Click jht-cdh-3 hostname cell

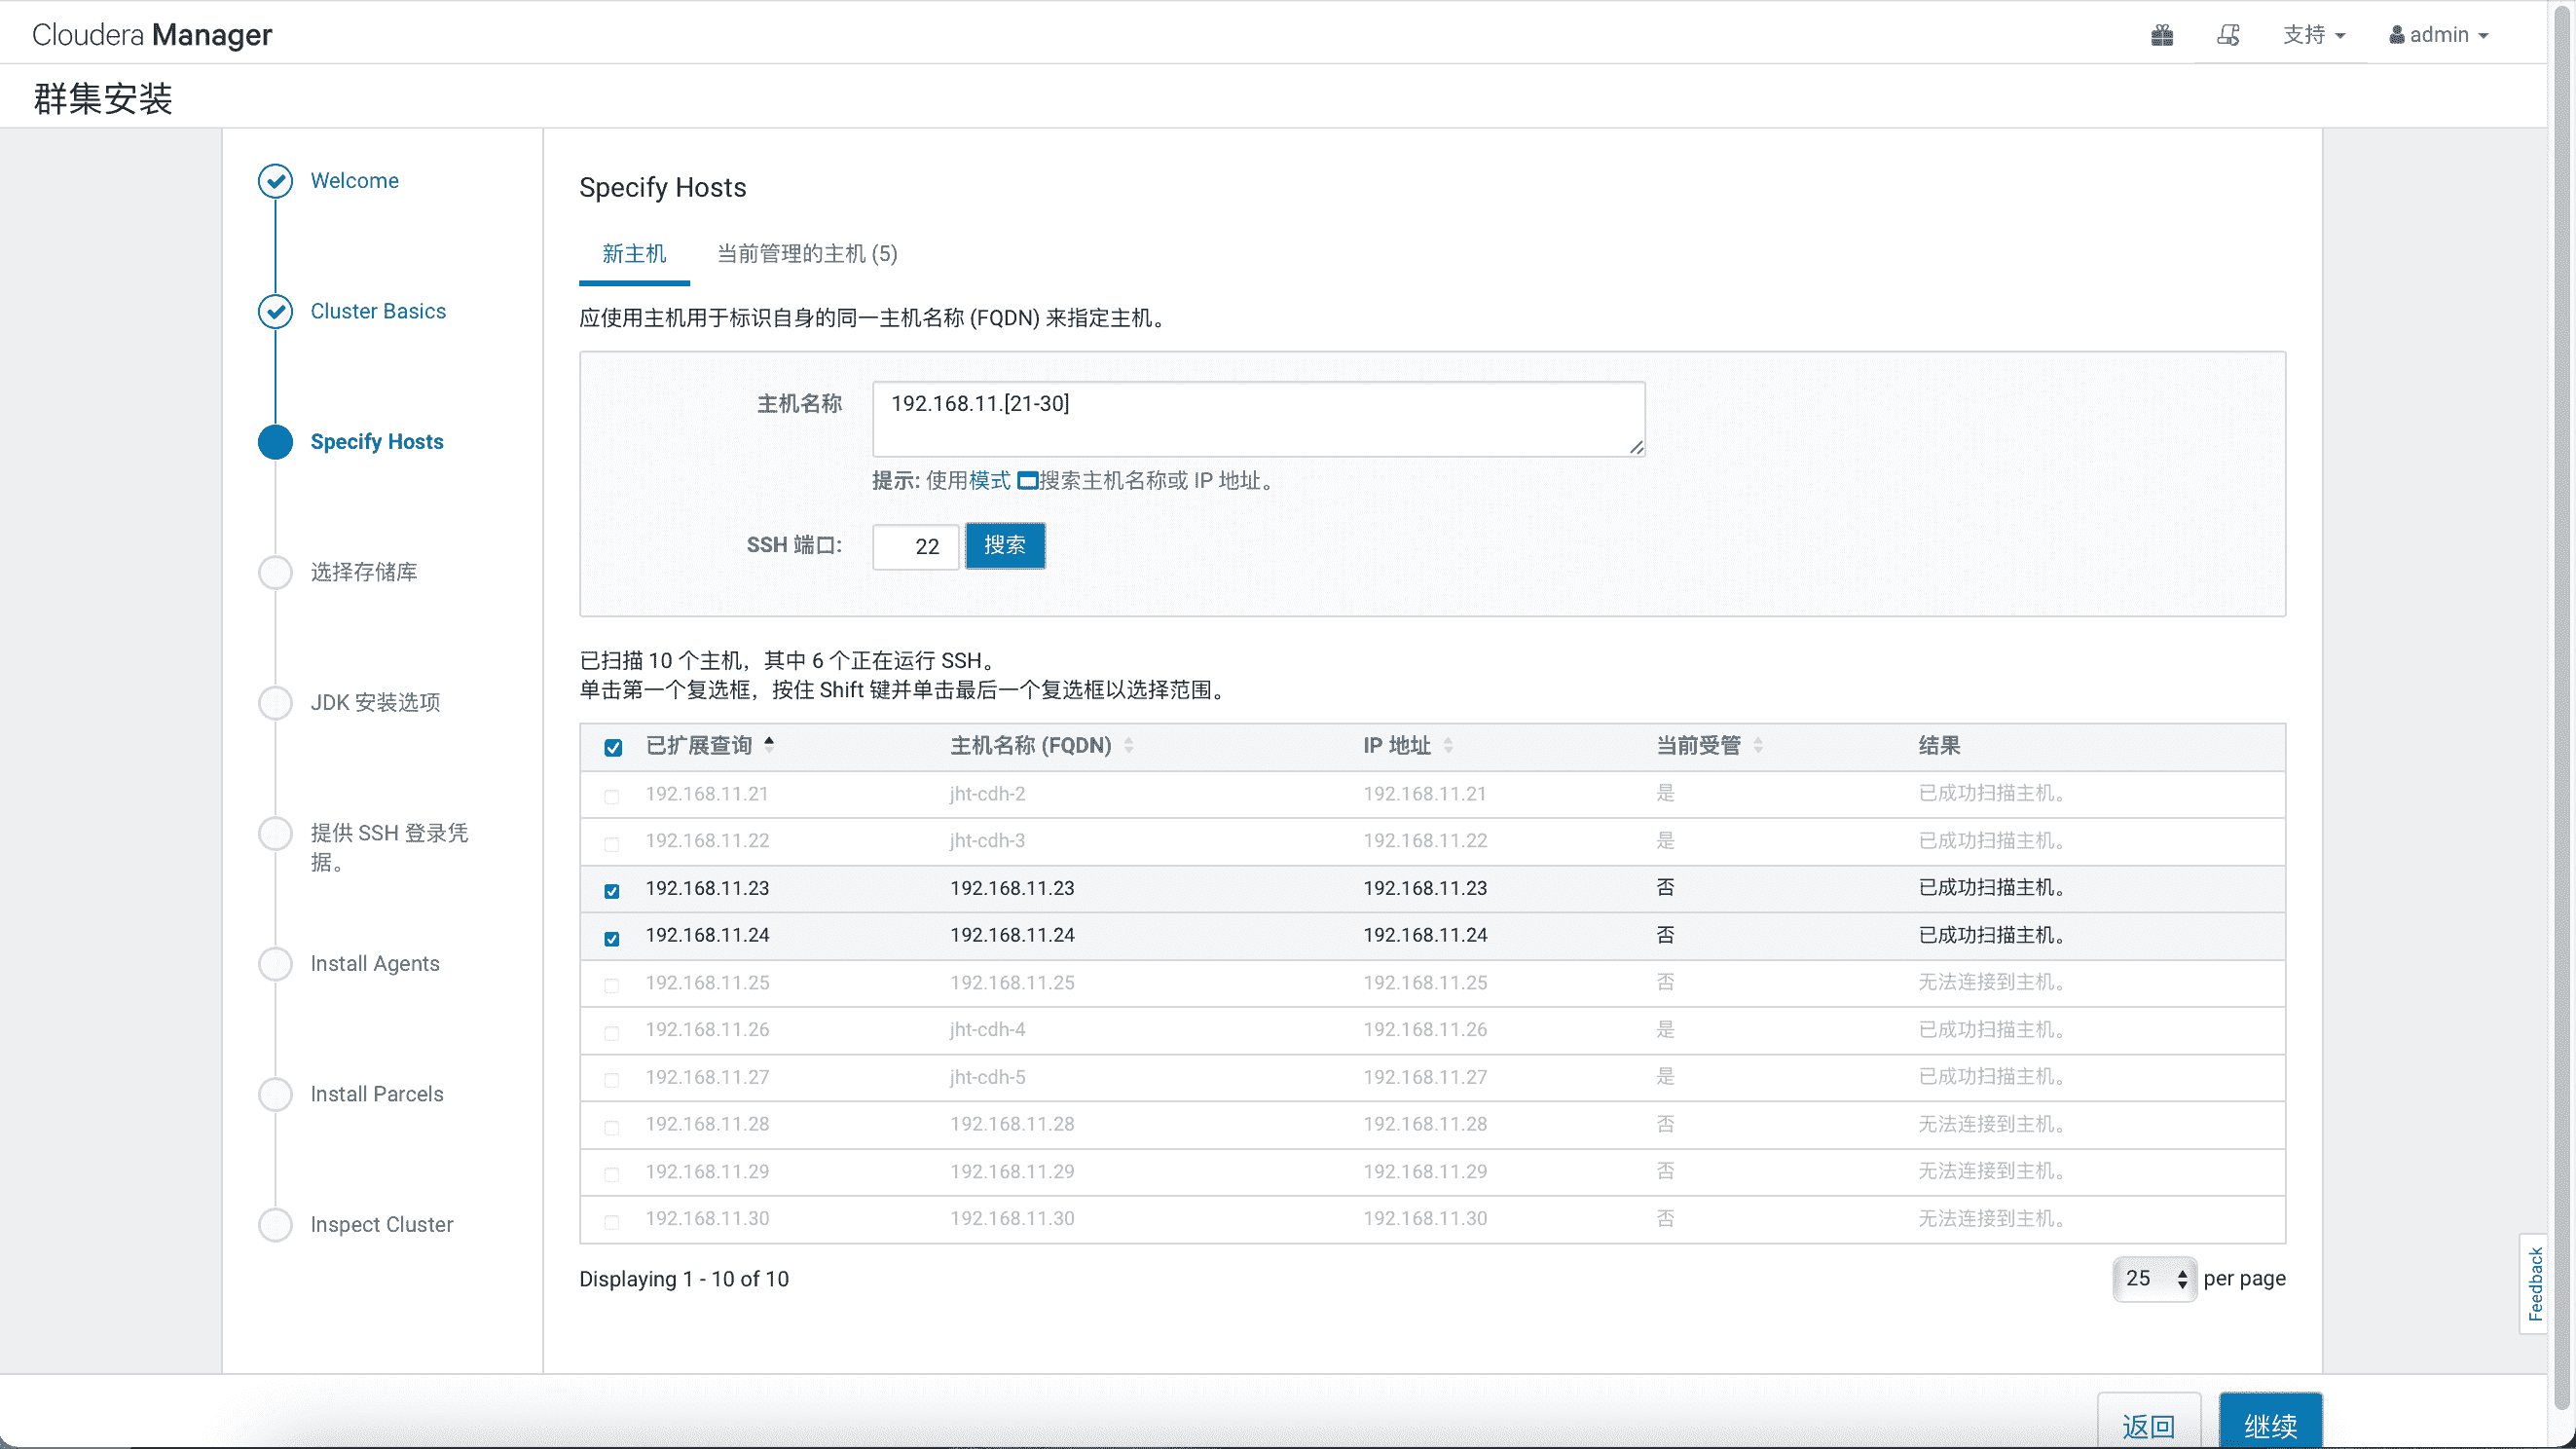click(x=987, y=841)
